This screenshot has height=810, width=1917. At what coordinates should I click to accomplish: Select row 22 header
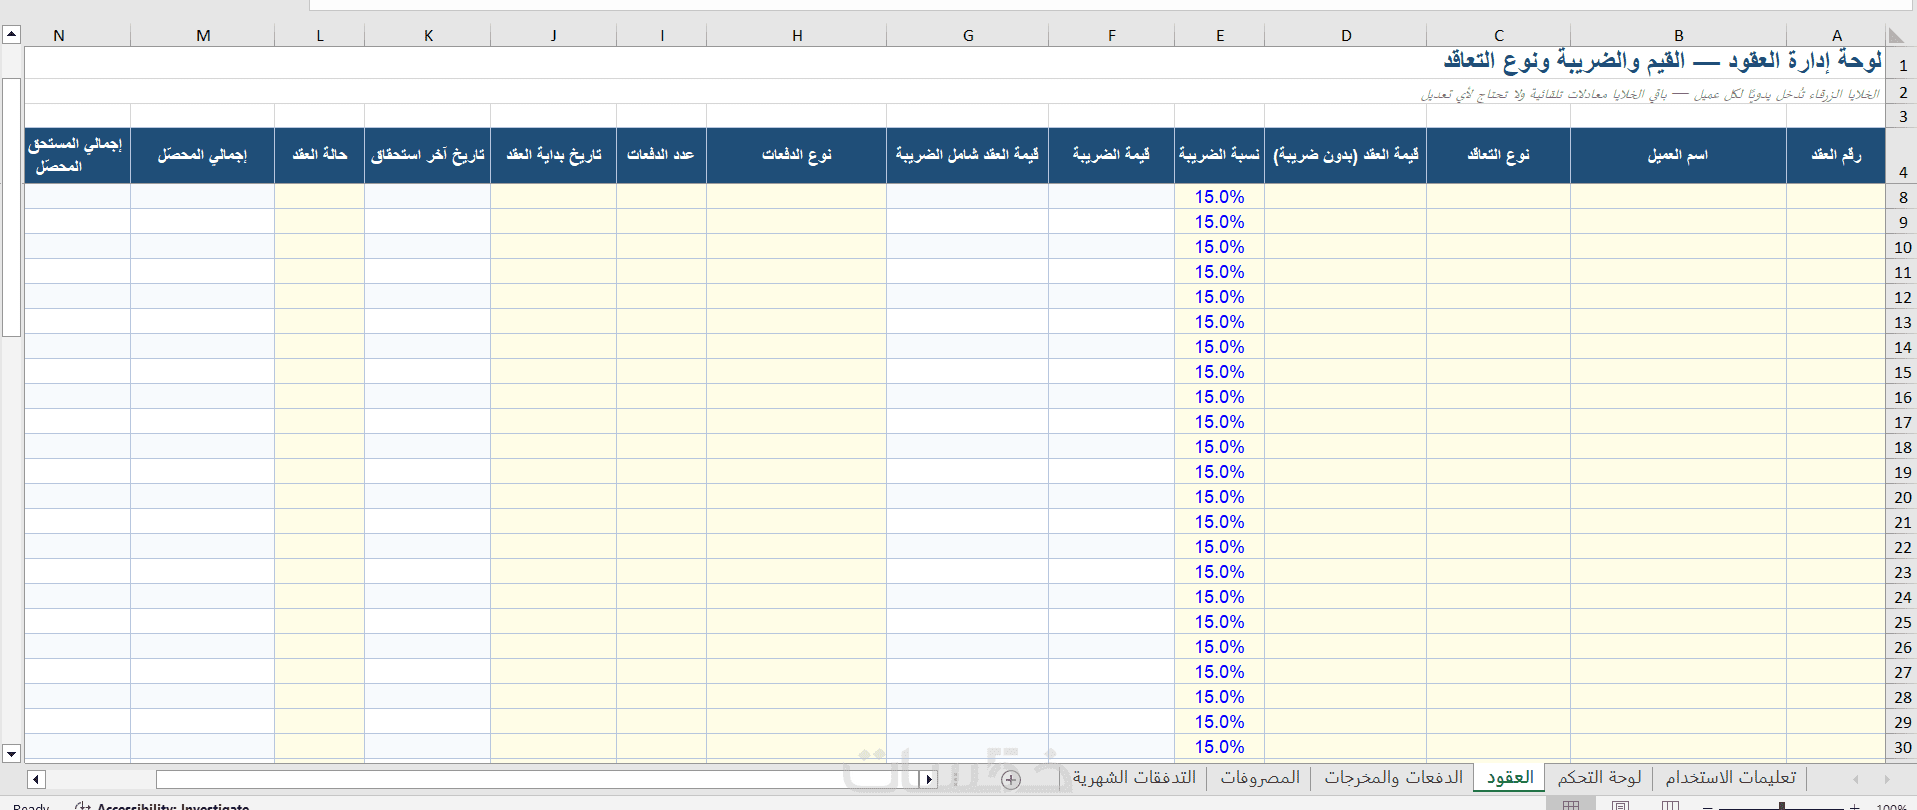click(1902, 547)
